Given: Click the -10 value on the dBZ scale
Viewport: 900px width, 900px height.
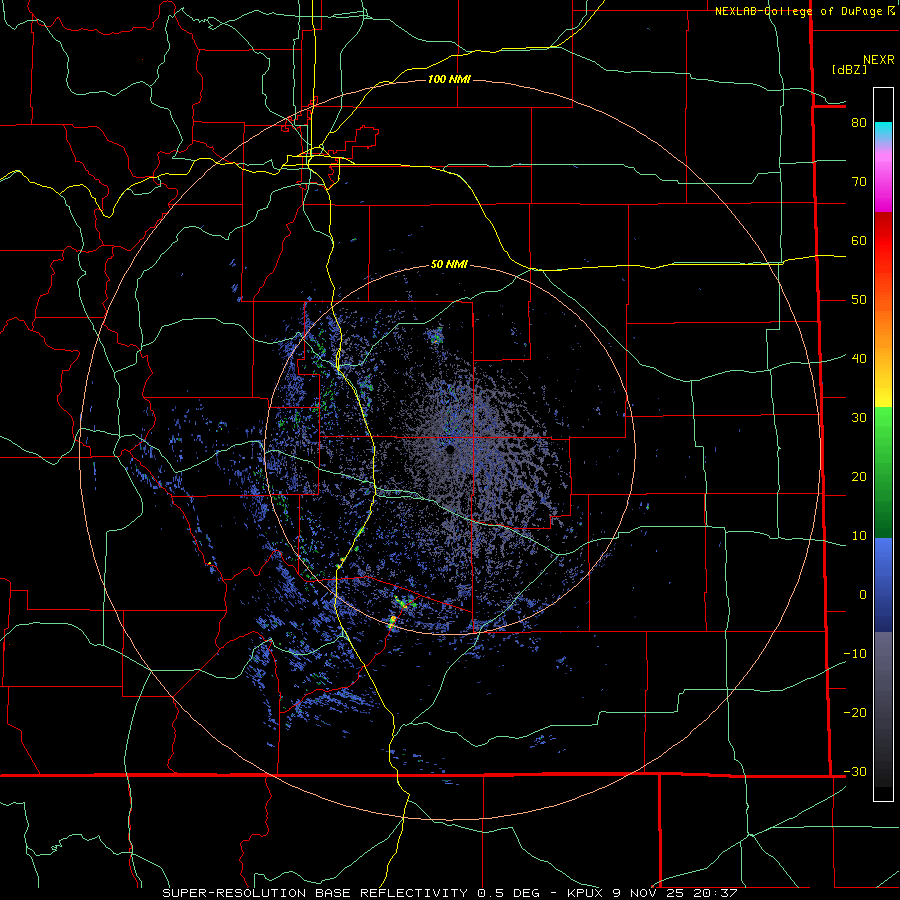Looking at the screenshot, I should (x=855, y=654).
